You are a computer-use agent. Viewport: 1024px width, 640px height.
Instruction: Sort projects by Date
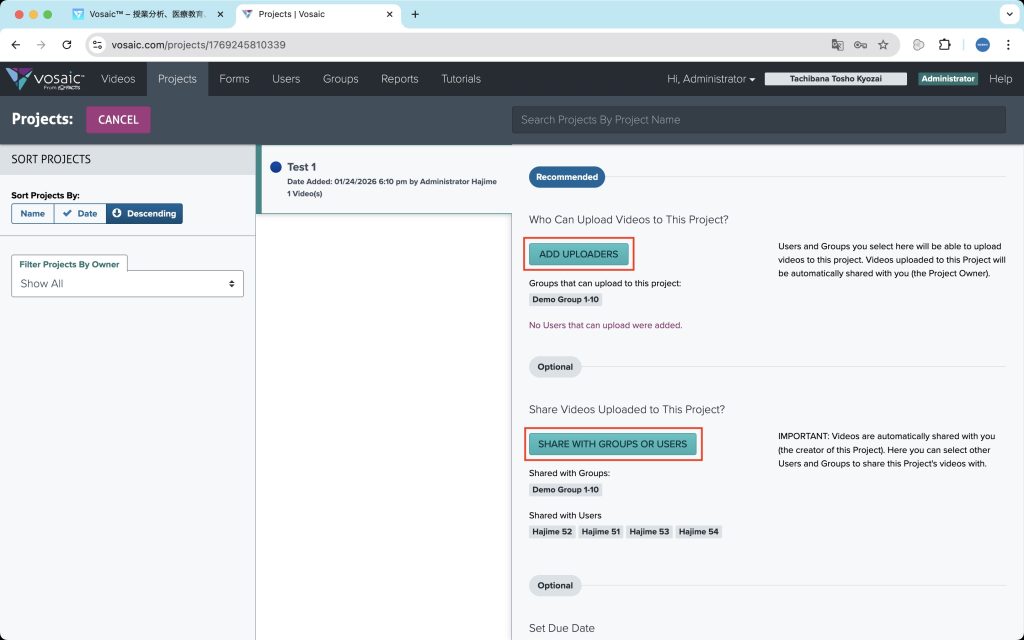click(x=80, y=213)
